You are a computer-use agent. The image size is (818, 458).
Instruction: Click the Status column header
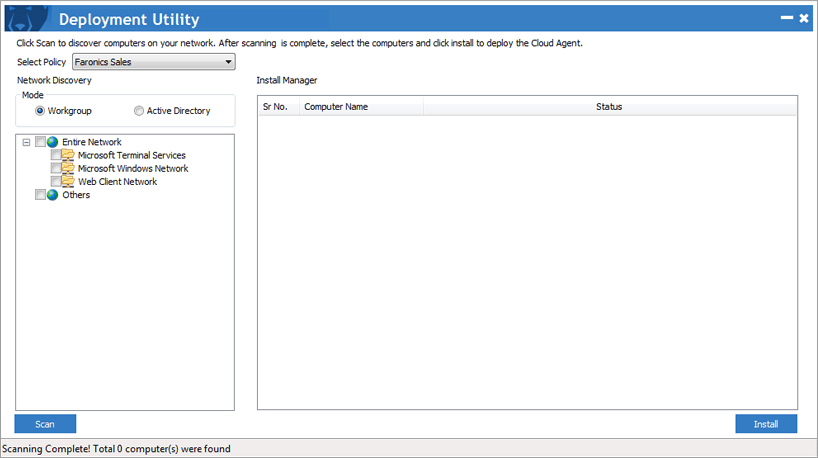click(609, 106)
